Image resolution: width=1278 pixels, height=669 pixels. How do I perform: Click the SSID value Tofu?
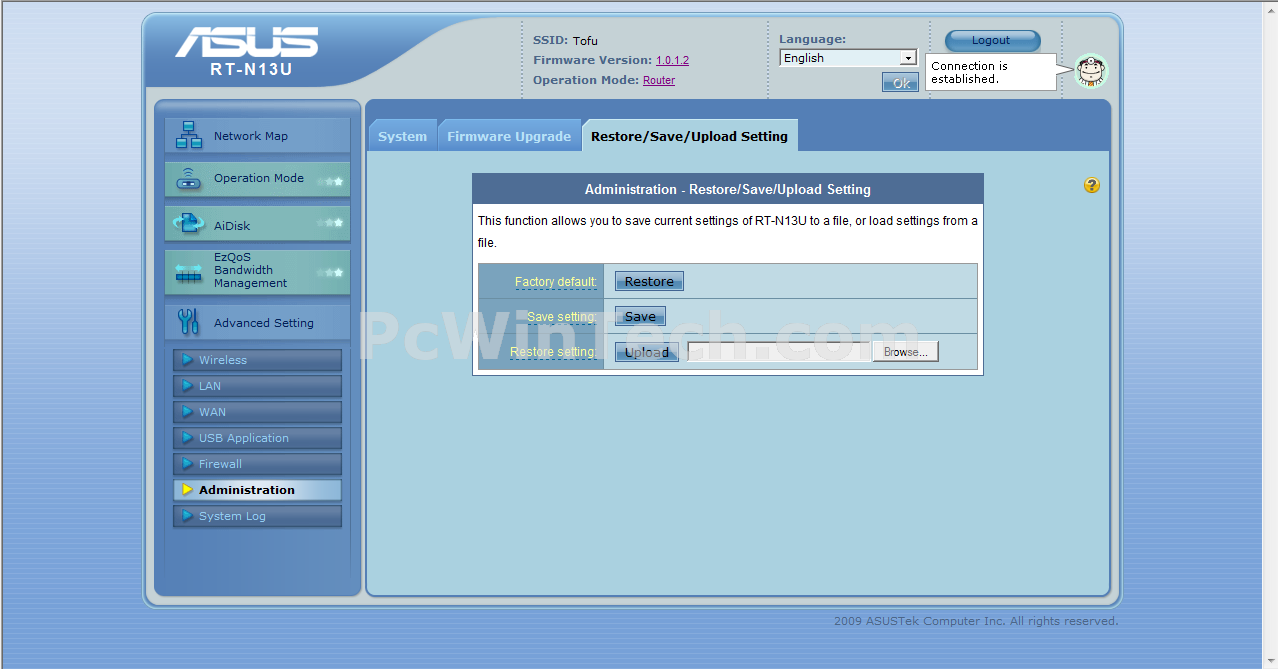coord(585,41)
